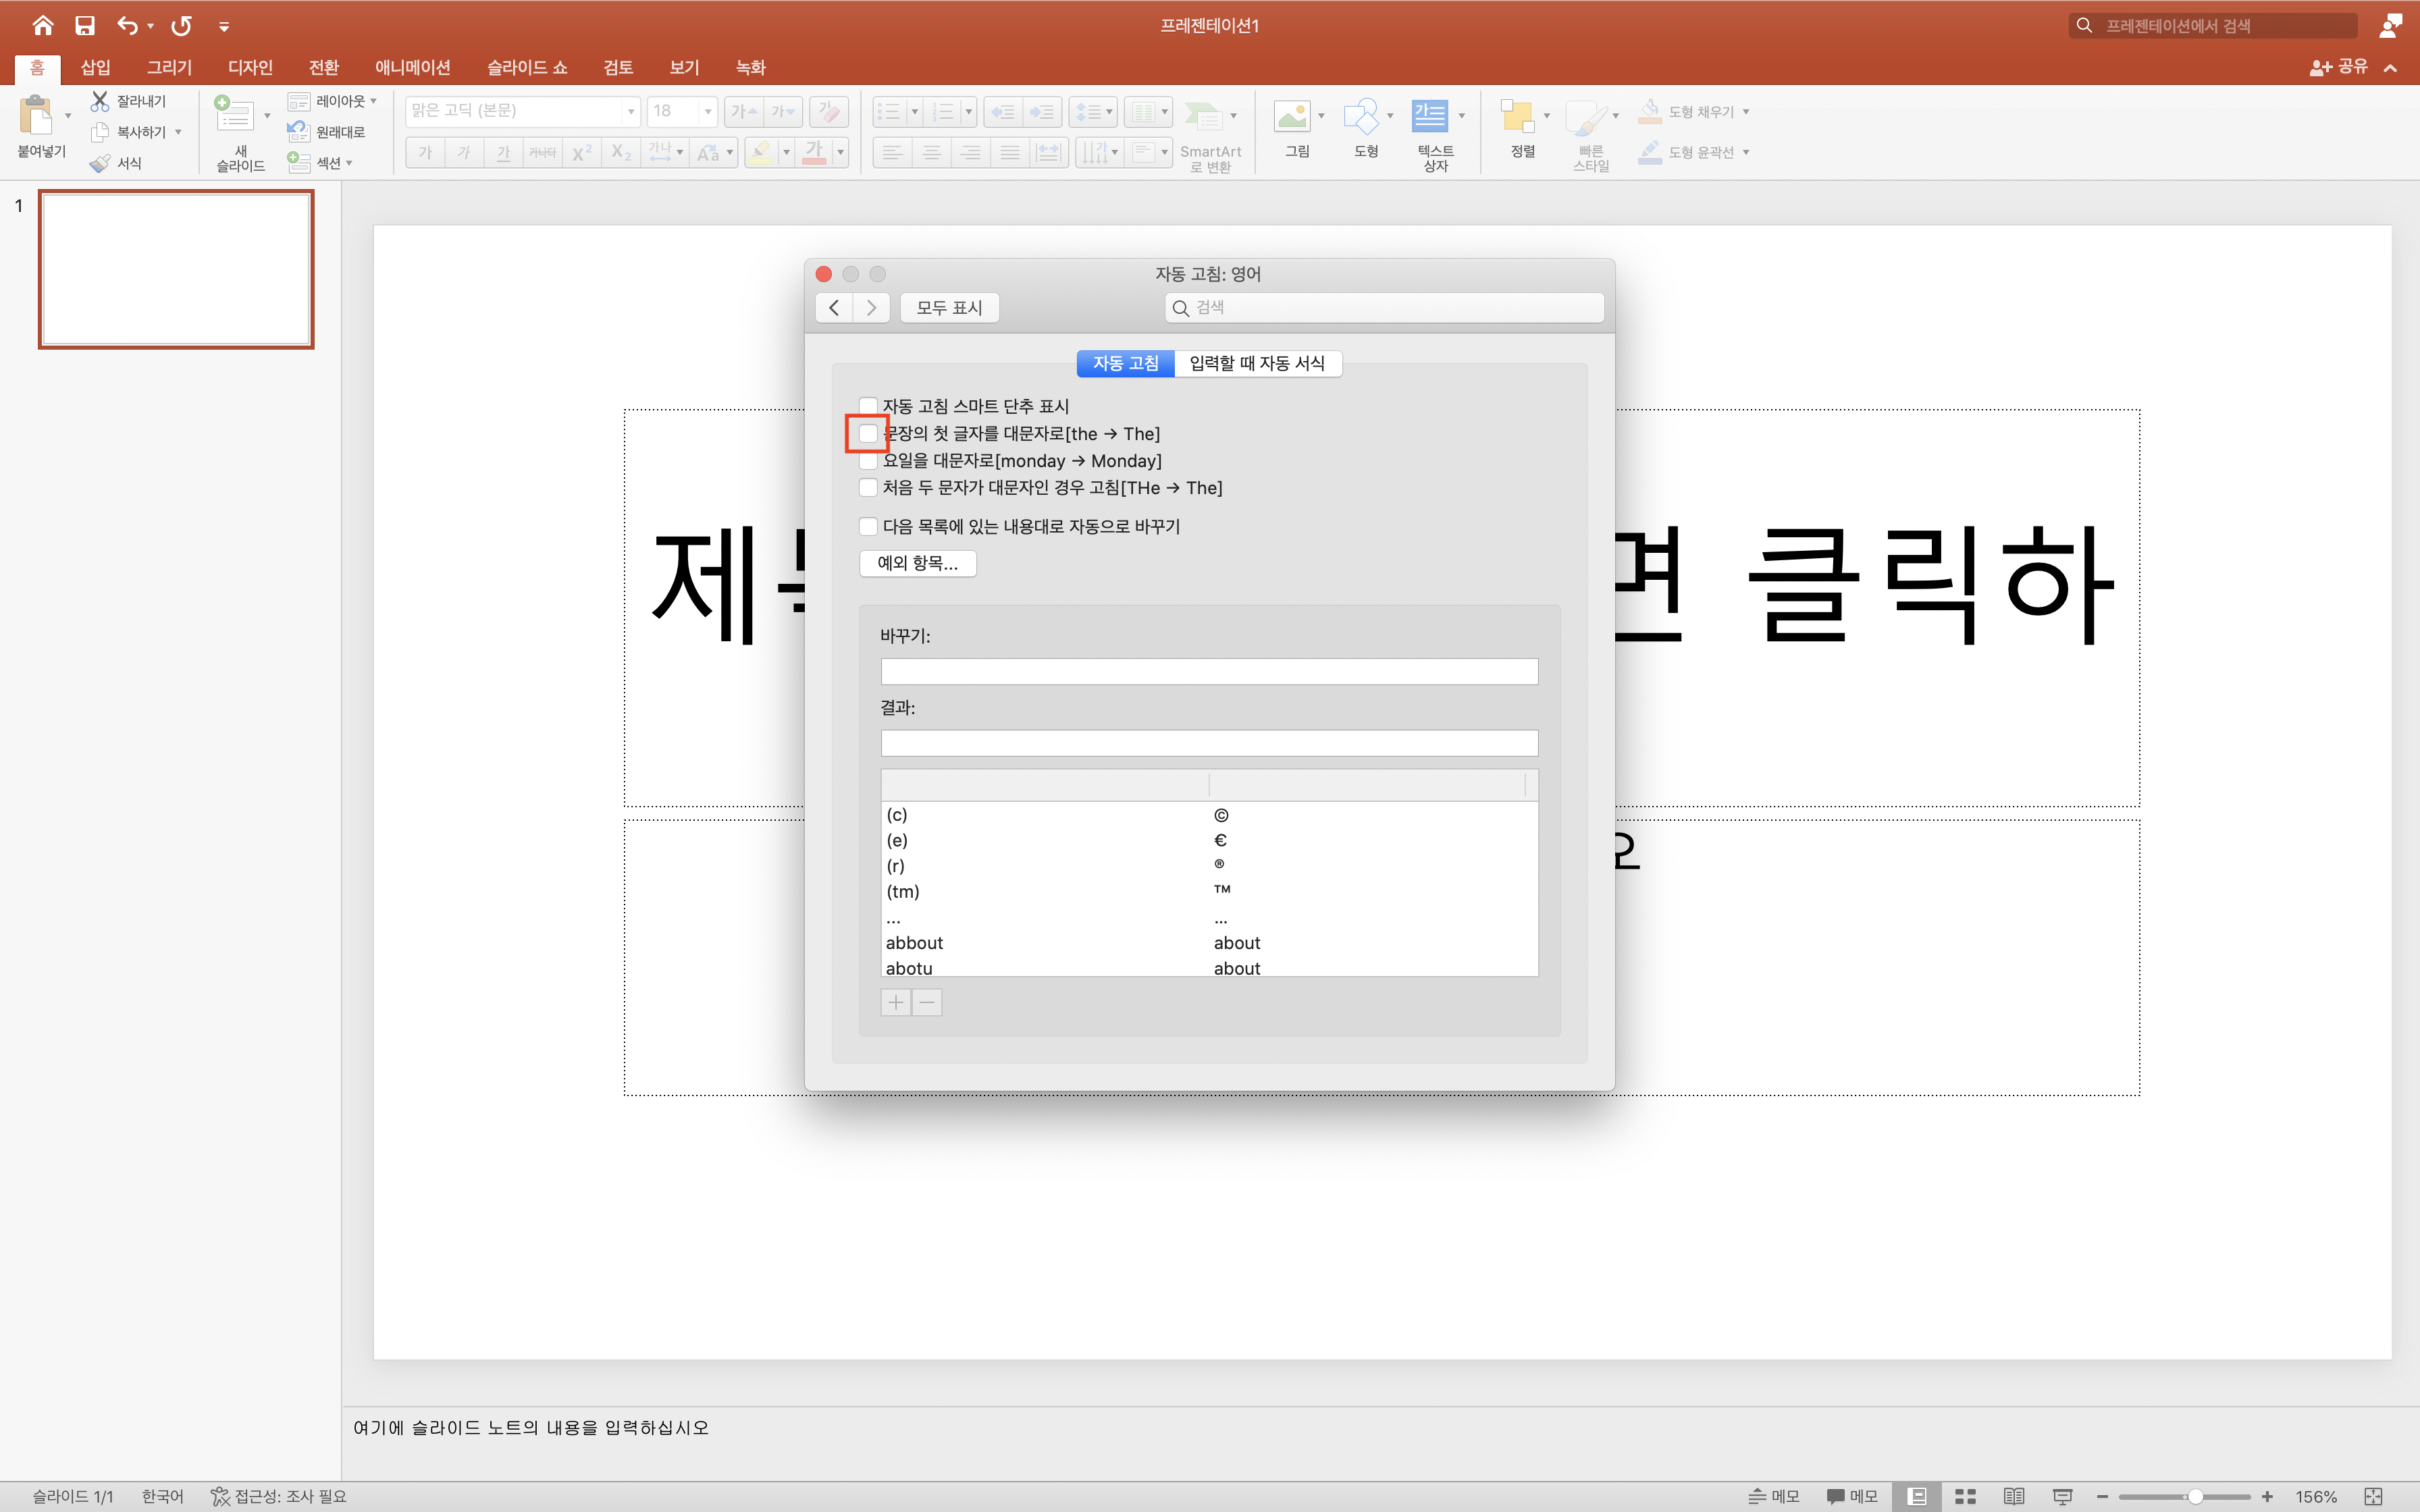
Task: Click the Exceptions (예외 항목...) button
Action: click(x=917, y=563)
